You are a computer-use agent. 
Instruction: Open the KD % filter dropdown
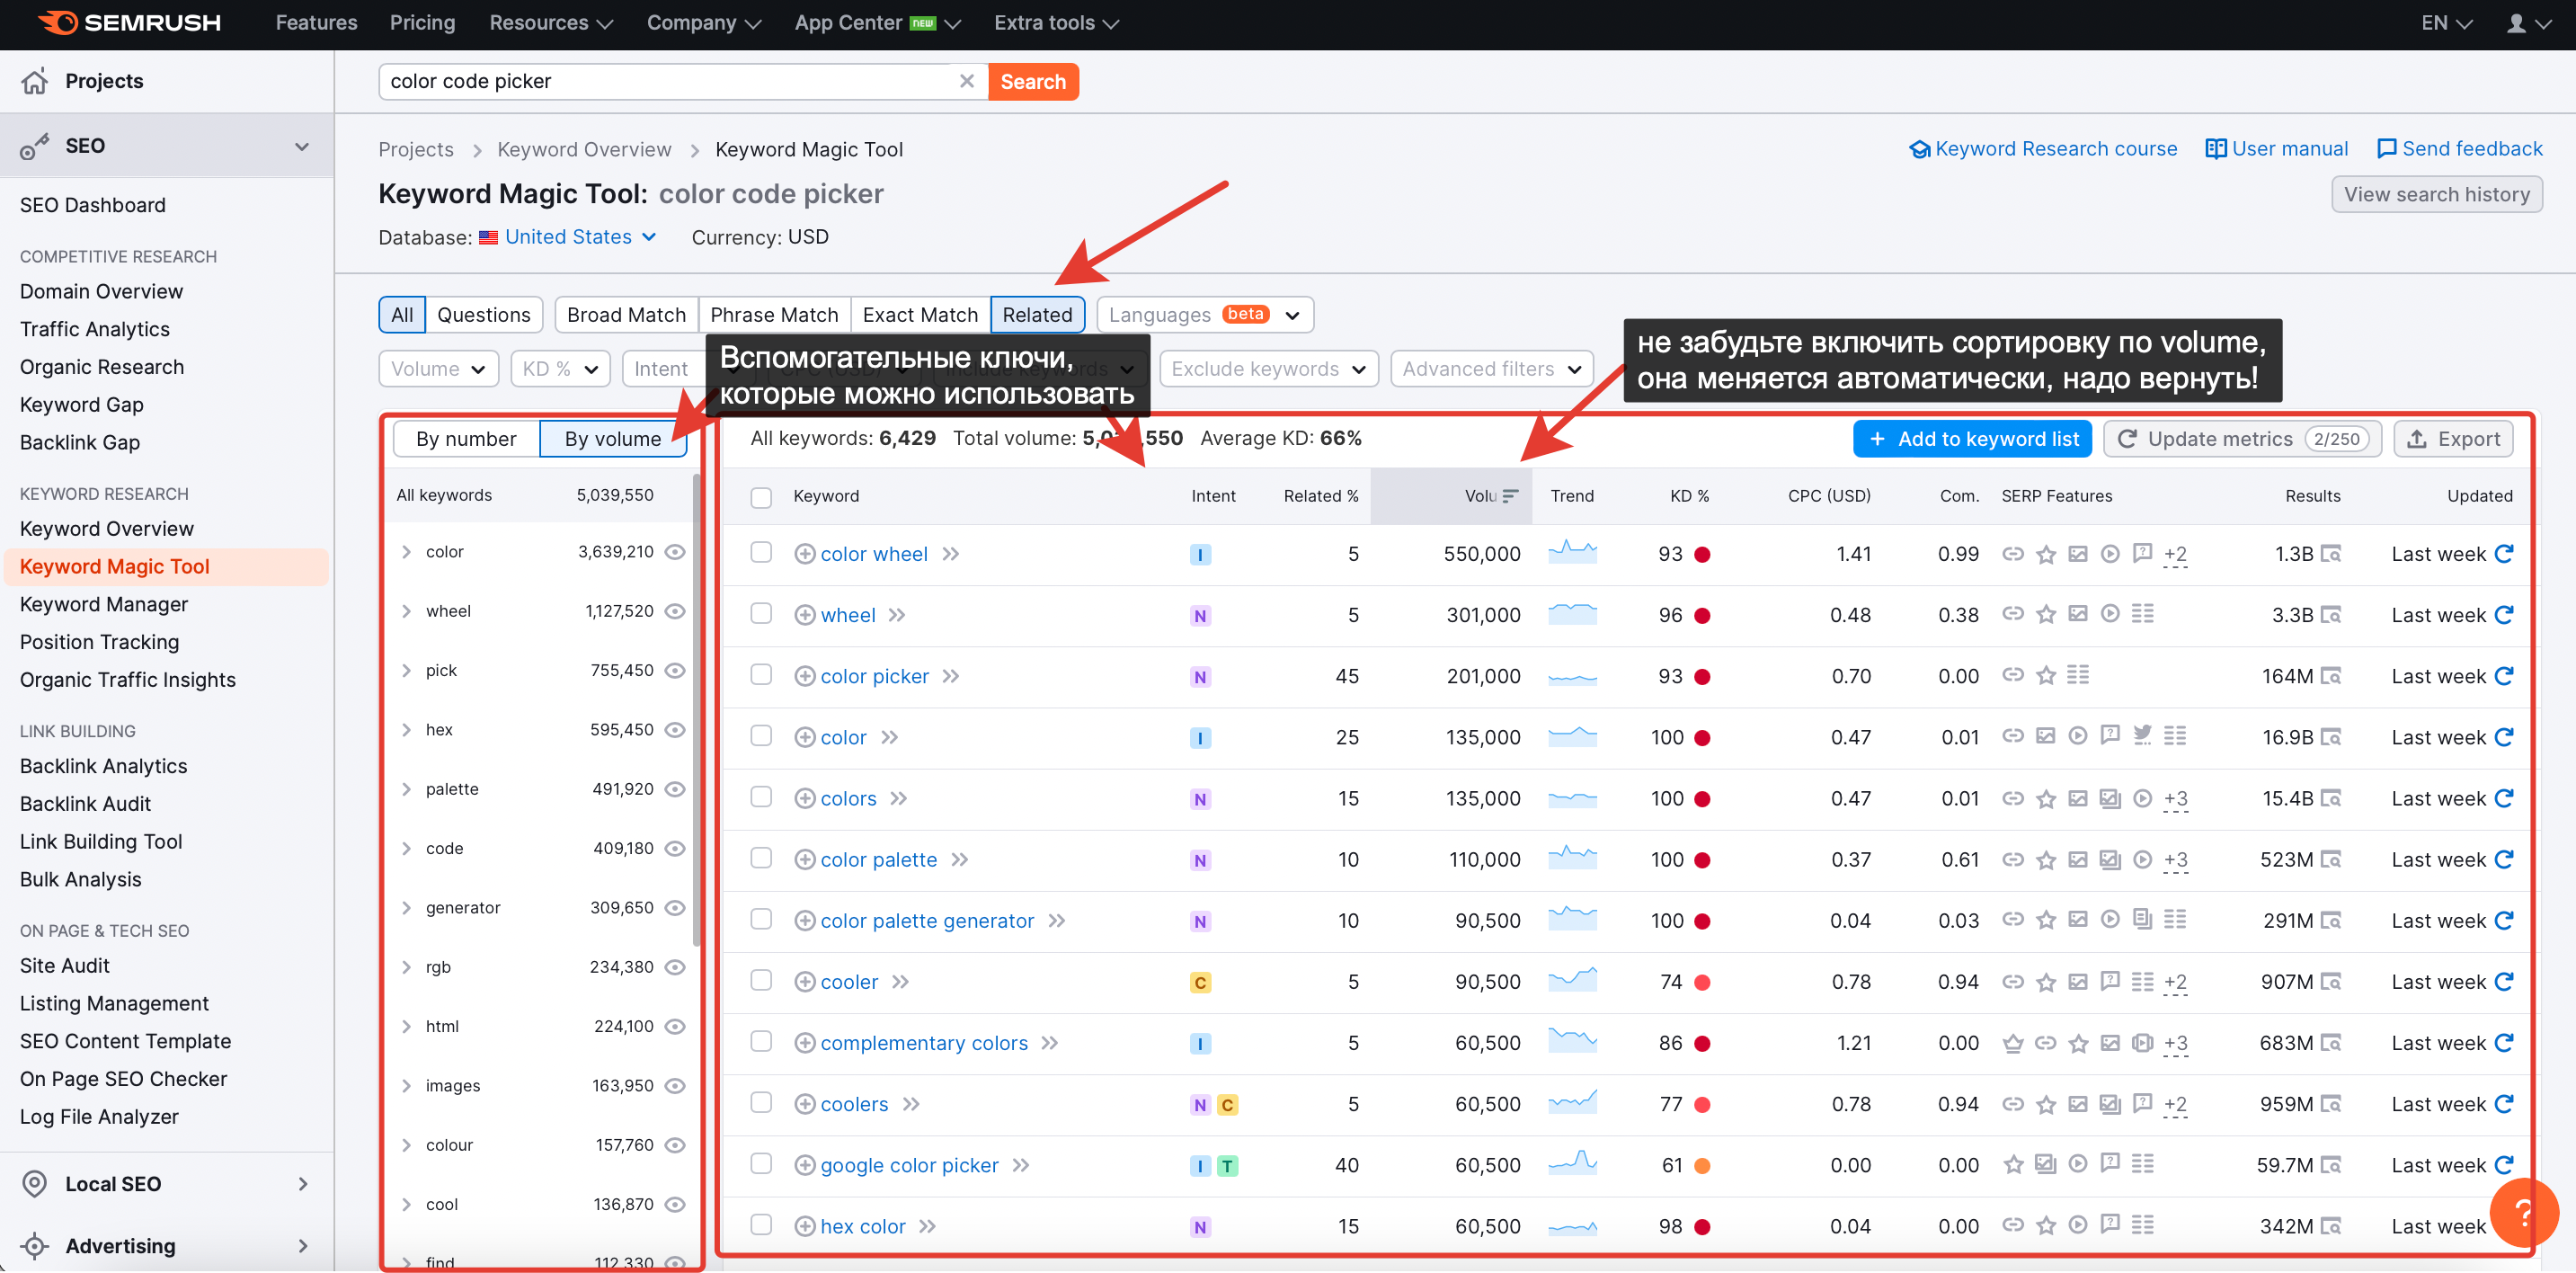tap(560, 369)
